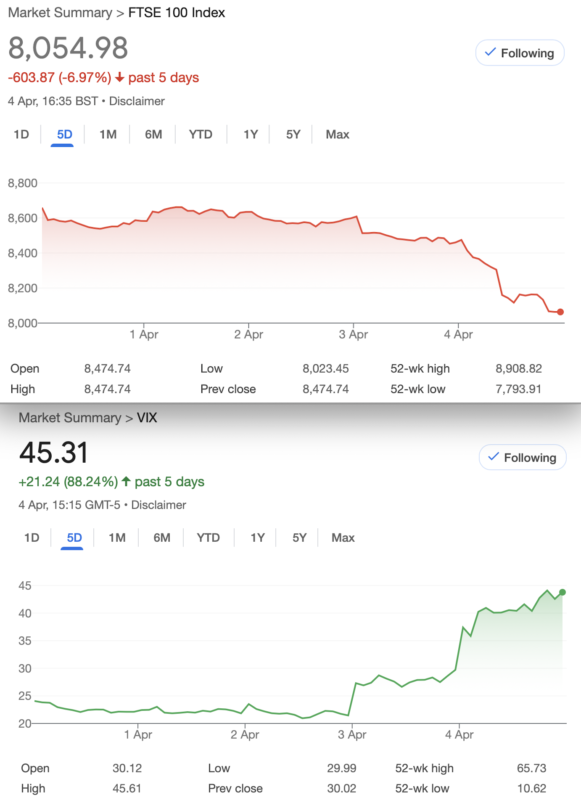The width and height of the screenshot is (581, 800).
Task: Open the Disclaimer link under FTSE 100
Action: tap(137, 101)
